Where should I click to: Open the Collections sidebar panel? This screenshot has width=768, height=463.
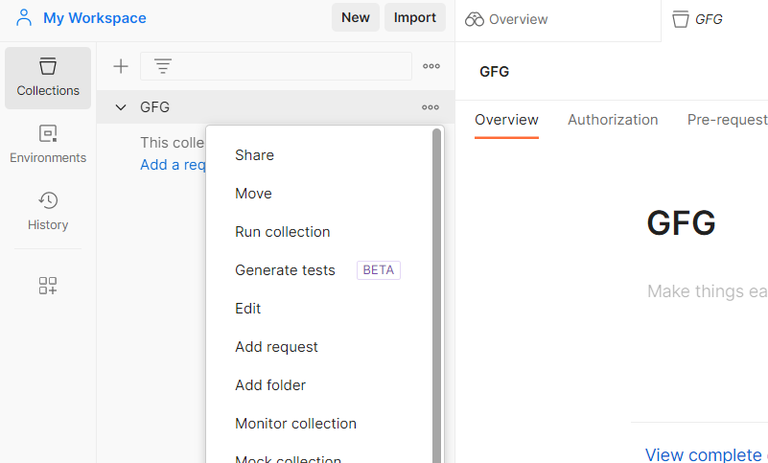click(48, 77)
